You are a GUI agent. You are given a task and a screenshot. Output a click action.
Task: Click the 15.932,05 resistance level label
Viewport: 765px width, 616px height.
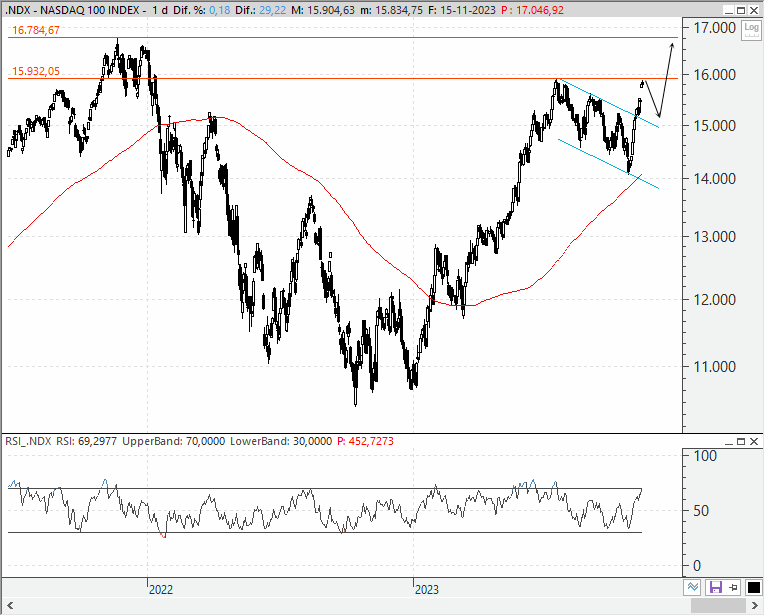(36, 71)
